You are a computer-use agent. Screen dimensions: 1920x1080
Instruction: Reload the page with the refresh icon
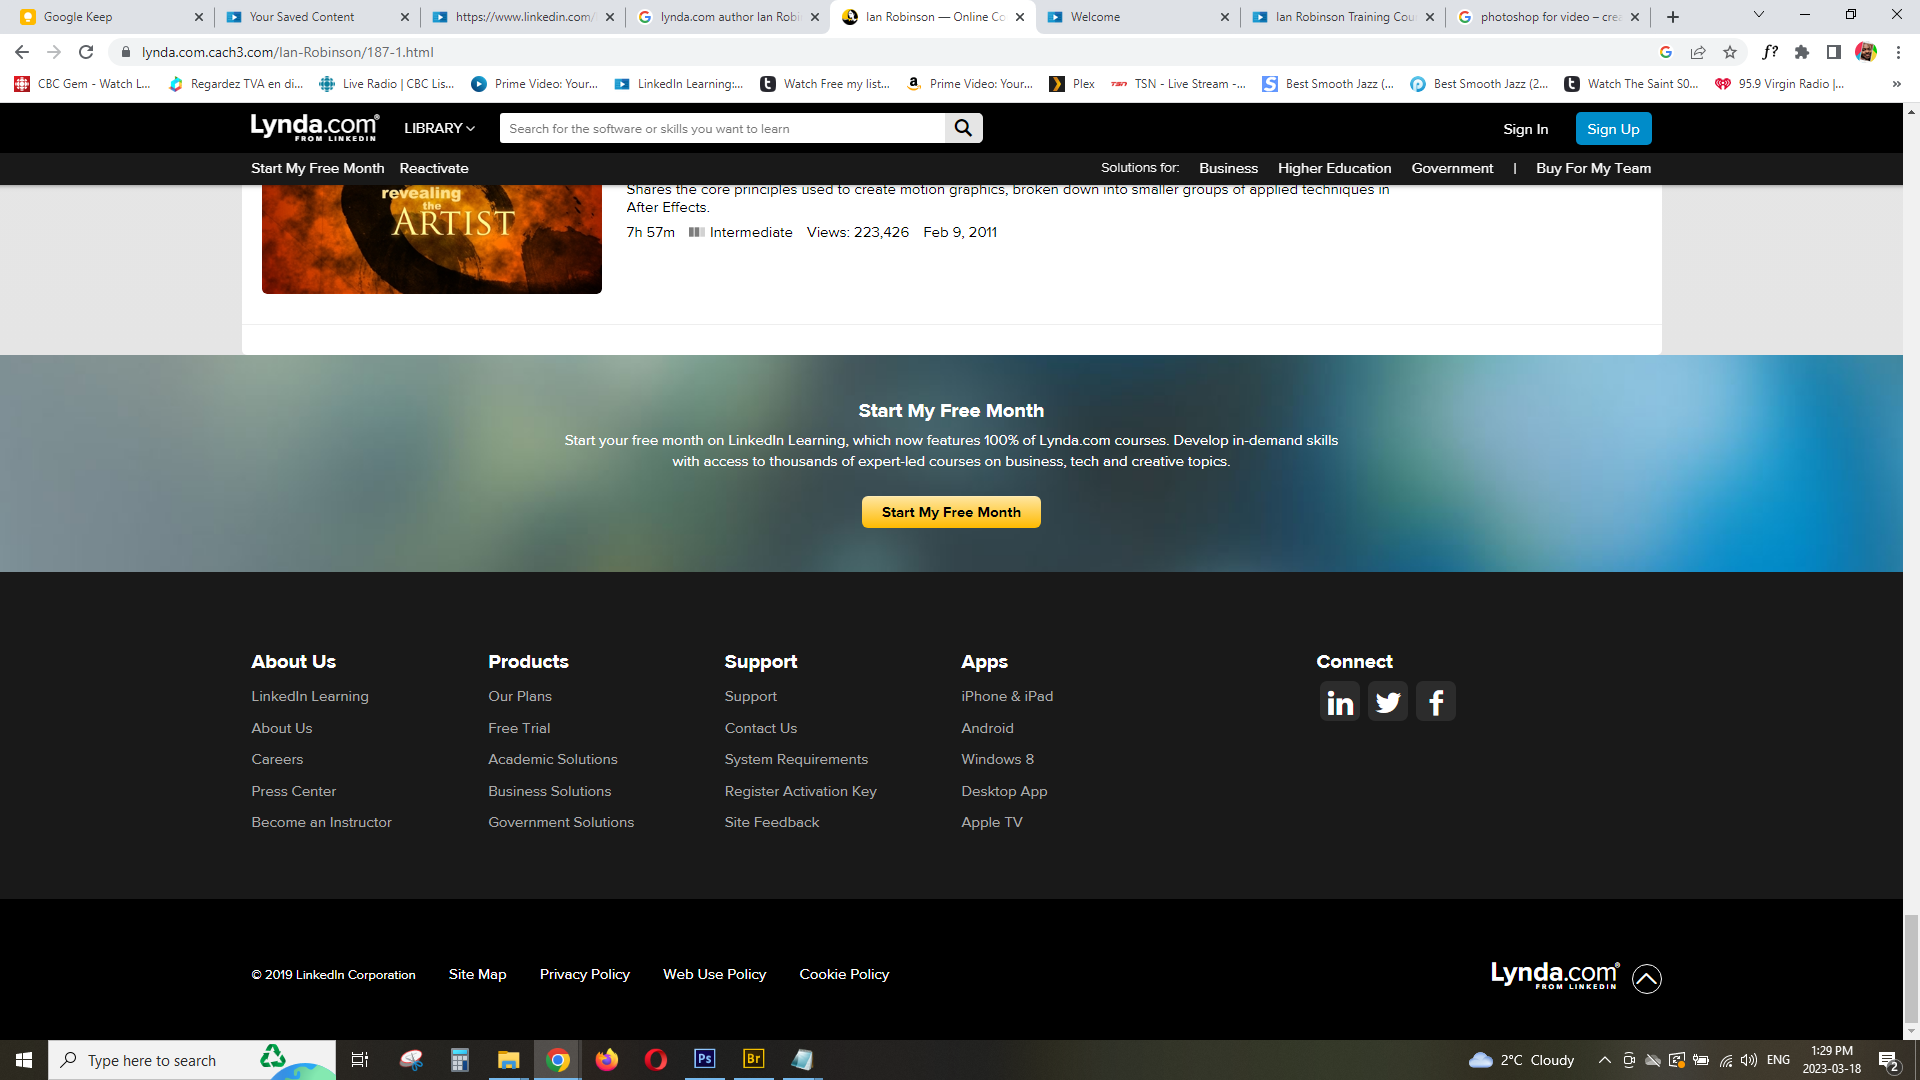tap(86, 52)
